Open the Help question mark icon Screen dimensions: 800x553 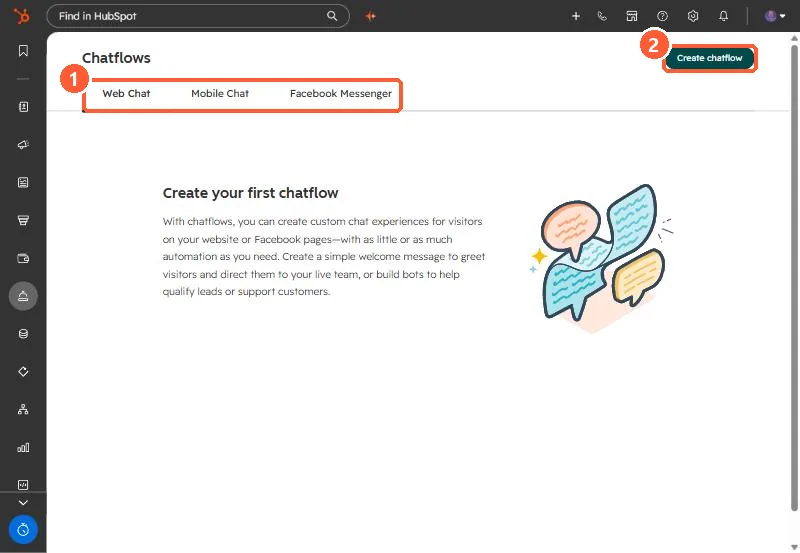662,16
